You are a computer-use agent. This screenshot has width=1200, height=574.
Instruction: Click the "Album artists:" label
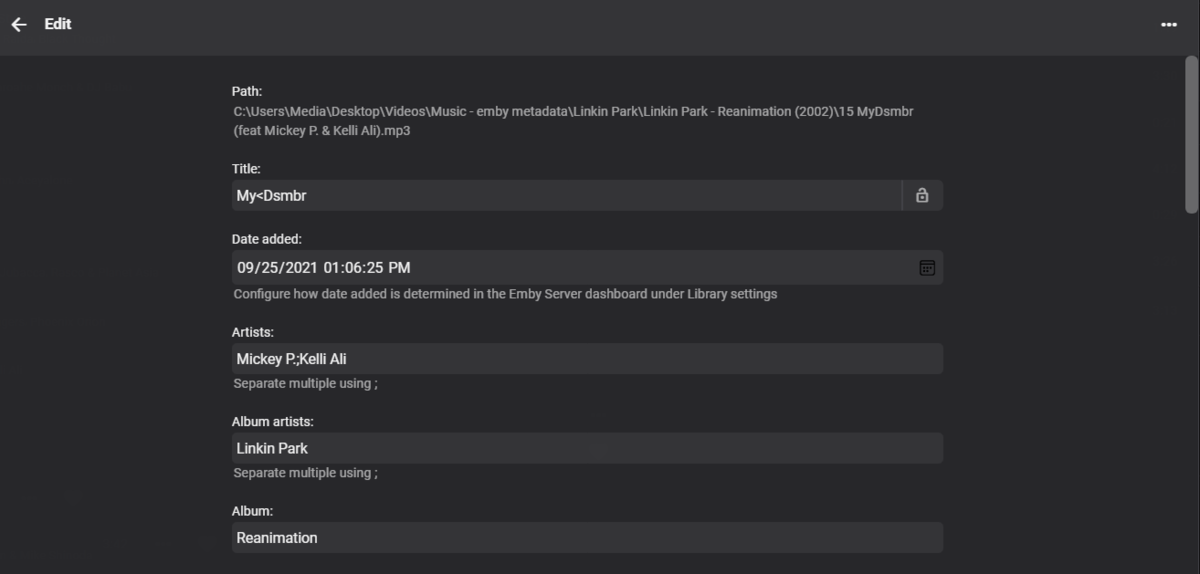[x=273, y=422]
